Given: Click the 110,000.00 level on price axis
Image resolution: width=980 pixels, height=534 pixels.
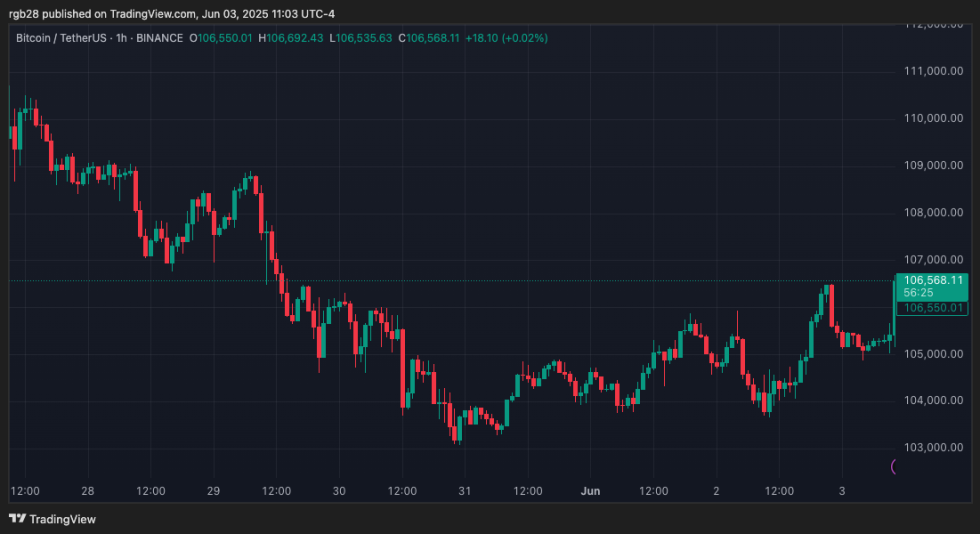Looking at the screenshot, I should point(932,118).
